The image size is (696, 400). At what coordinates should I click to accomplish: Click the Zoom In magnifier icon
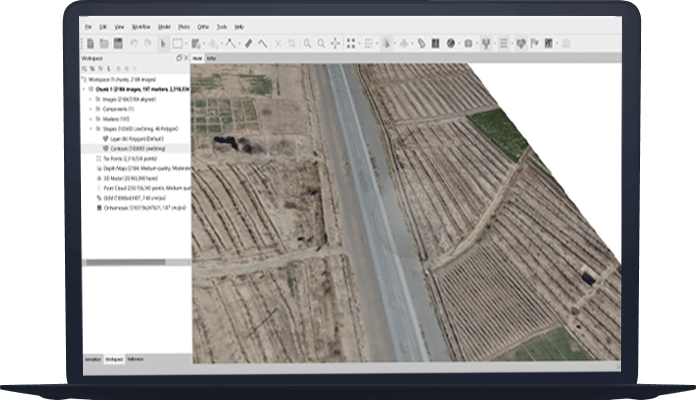click(307, 43)
